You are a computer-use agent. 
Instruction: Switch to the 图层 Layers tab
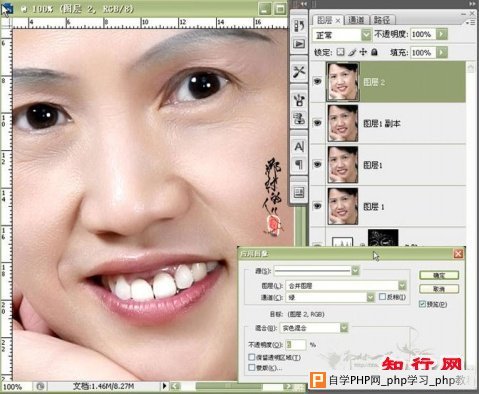click(x=324, y=20)
